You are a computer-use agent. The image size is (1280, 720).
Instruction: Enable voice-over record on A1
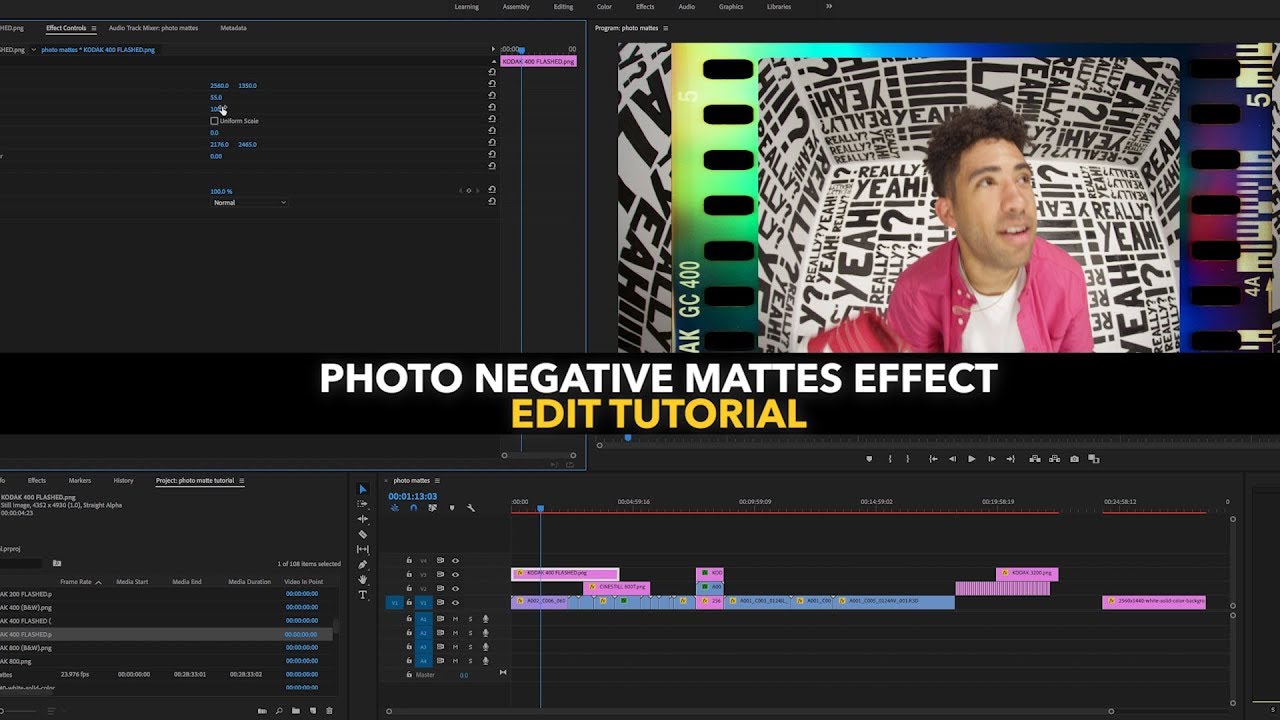(485, 619)
